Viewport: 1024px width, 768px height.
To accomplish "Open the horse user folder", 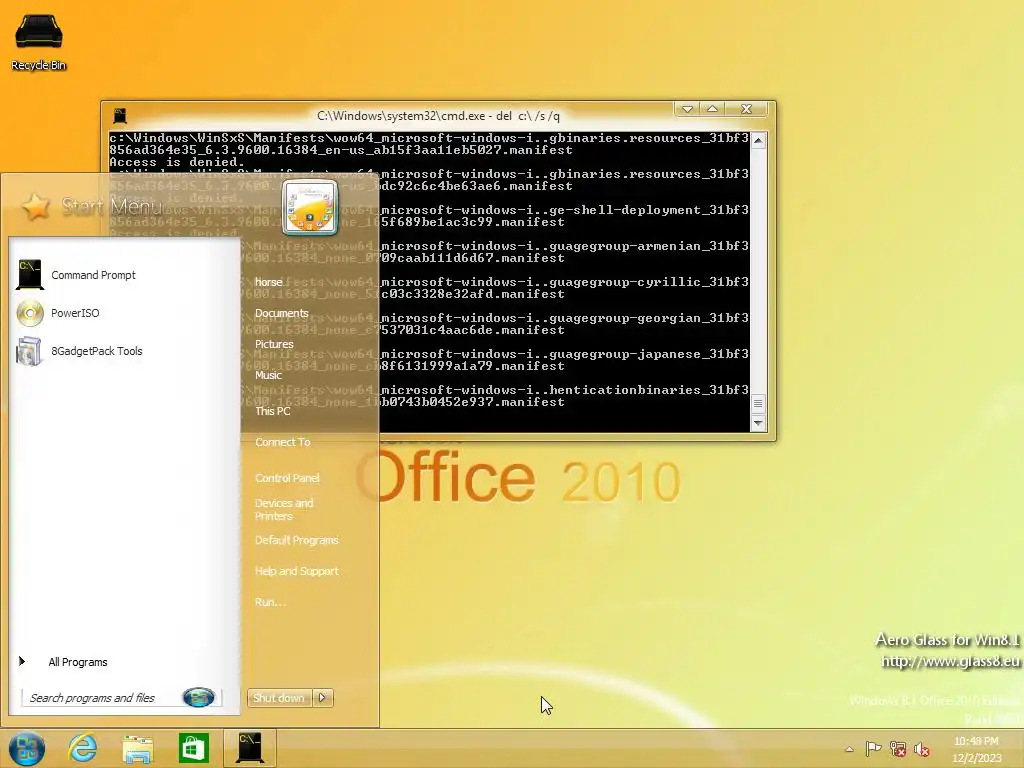I will (x=268, y=282).
